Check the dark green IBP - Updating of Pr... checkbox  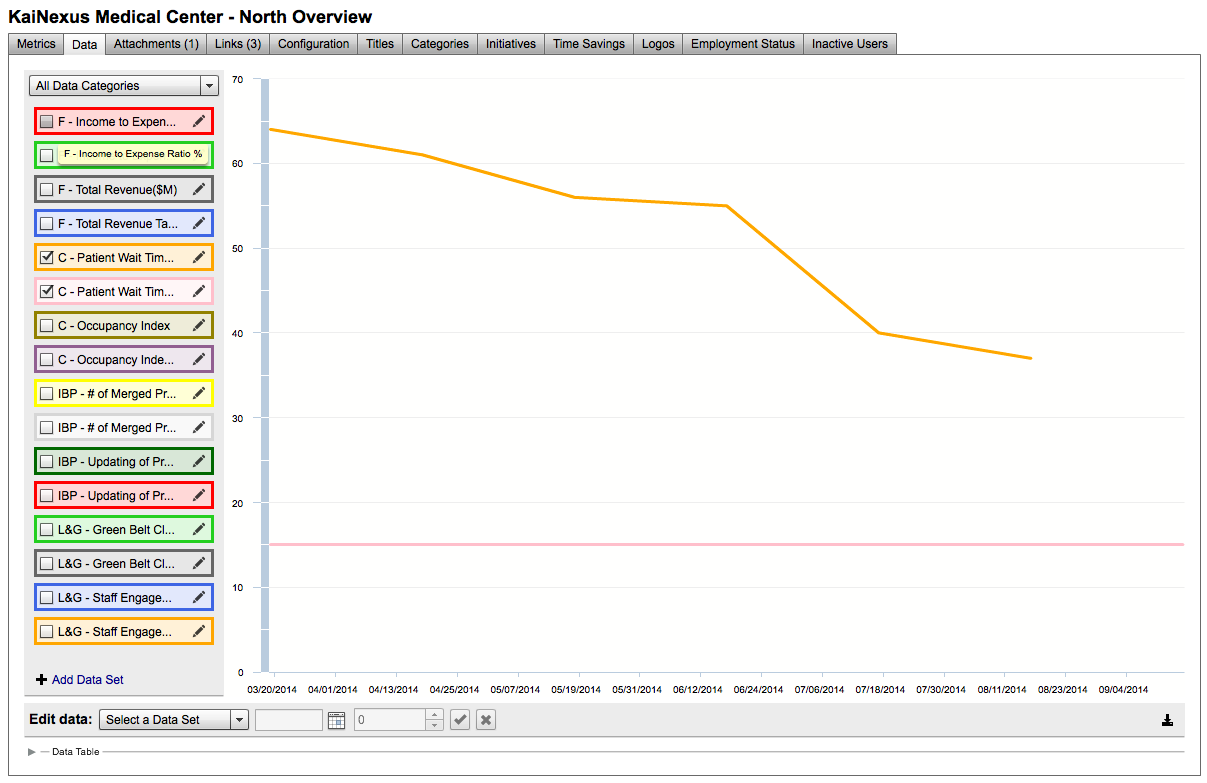click(47, 462)
